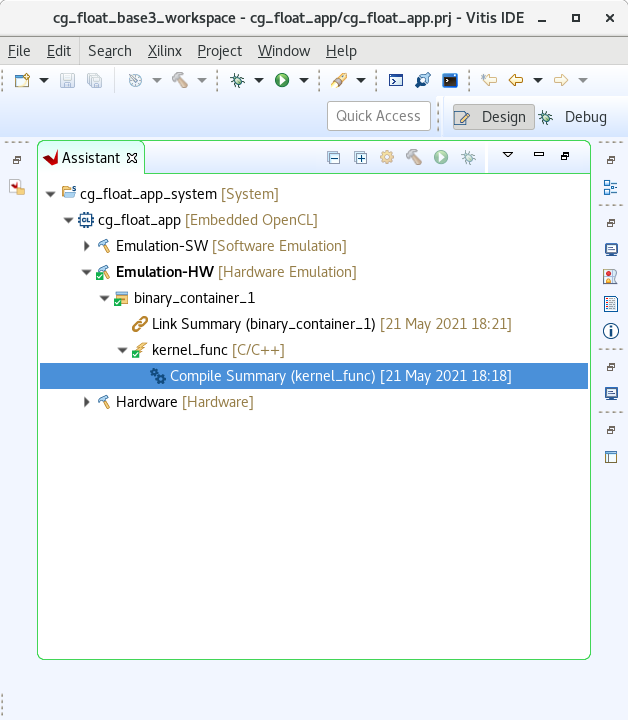Open the XSCT console icon
Screen dimensions: 628x720
(396, 80)
